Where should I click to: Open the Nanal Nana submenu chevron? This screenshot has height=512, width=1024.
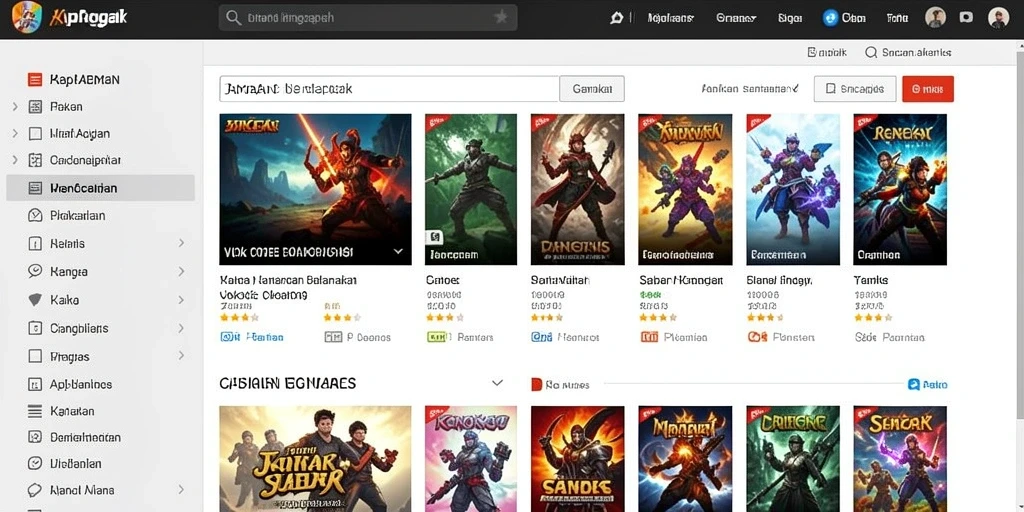pyautogui.click(x=181, y=489)
